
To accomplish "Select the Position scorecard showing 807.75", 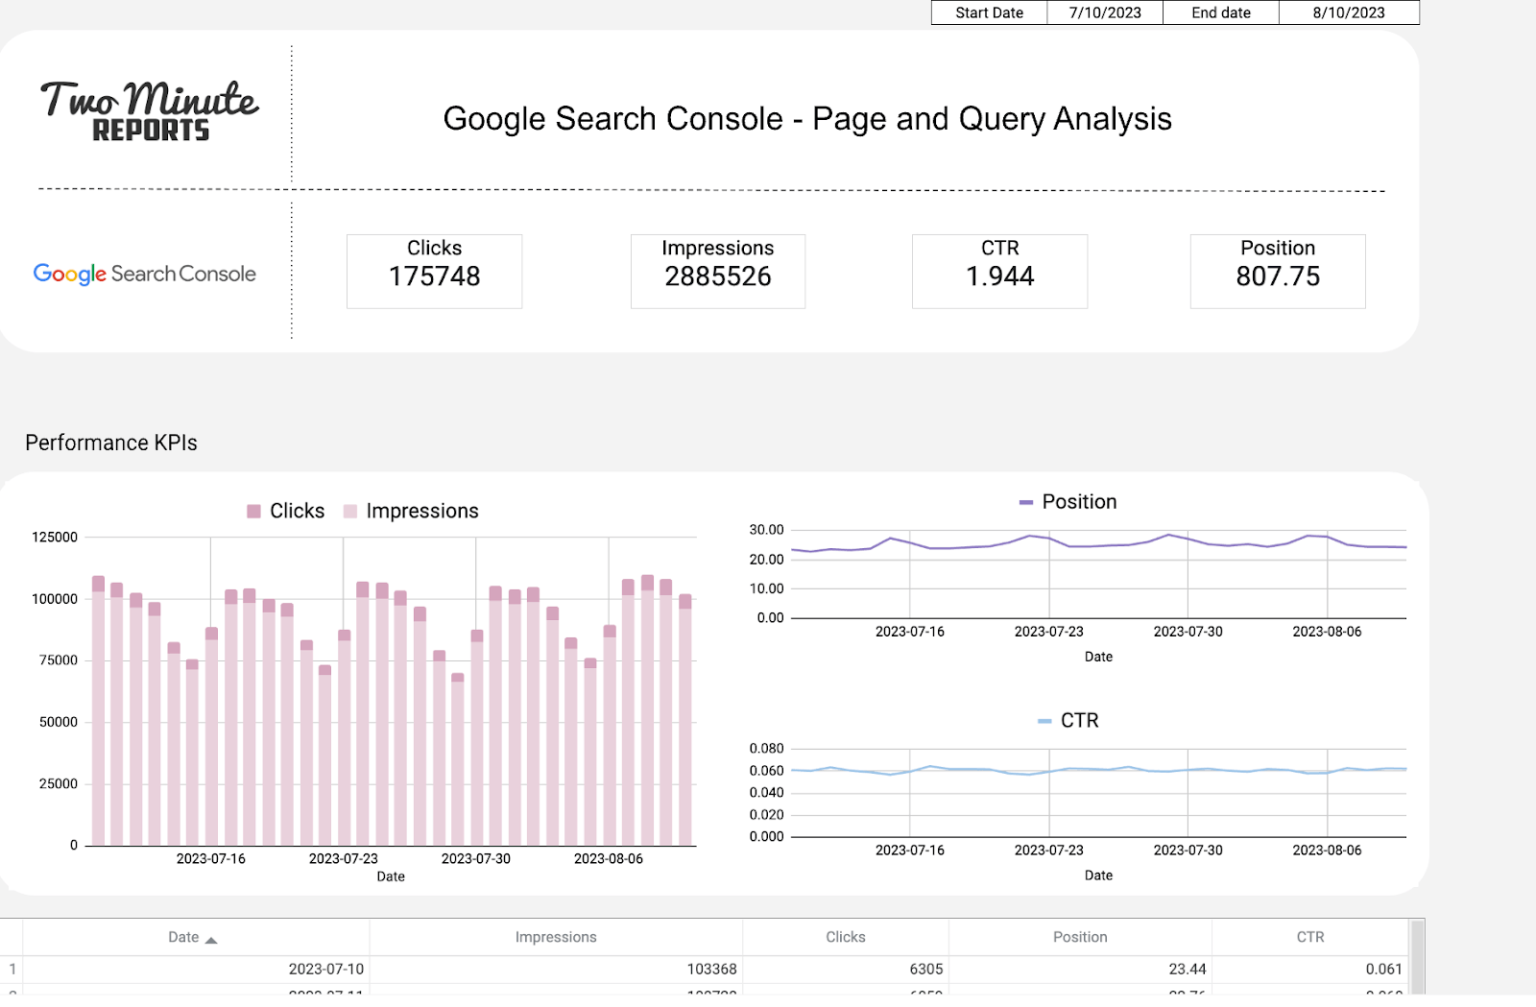I will (1277, 271).
